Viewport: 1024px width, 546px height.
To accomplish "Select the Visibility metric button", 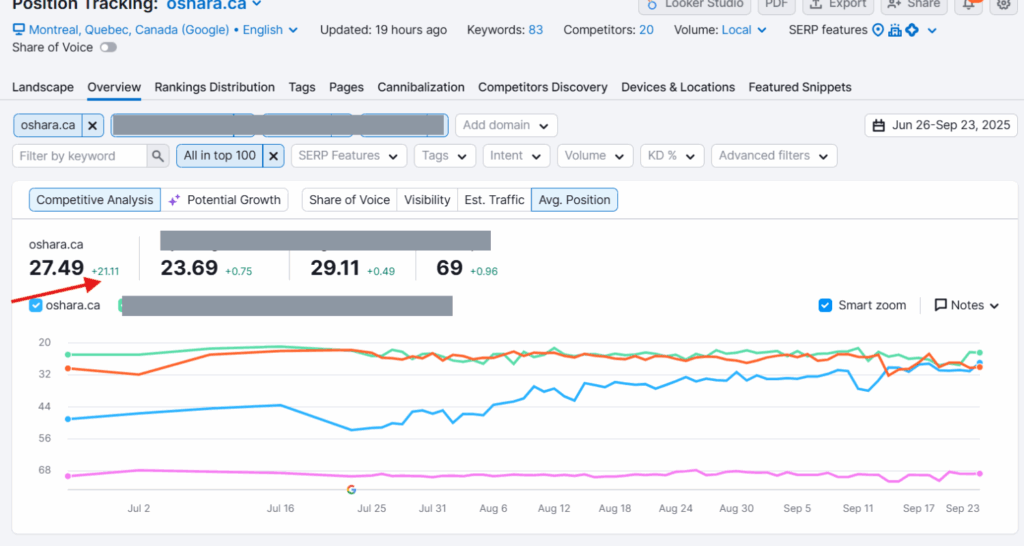I will (427, 200).
